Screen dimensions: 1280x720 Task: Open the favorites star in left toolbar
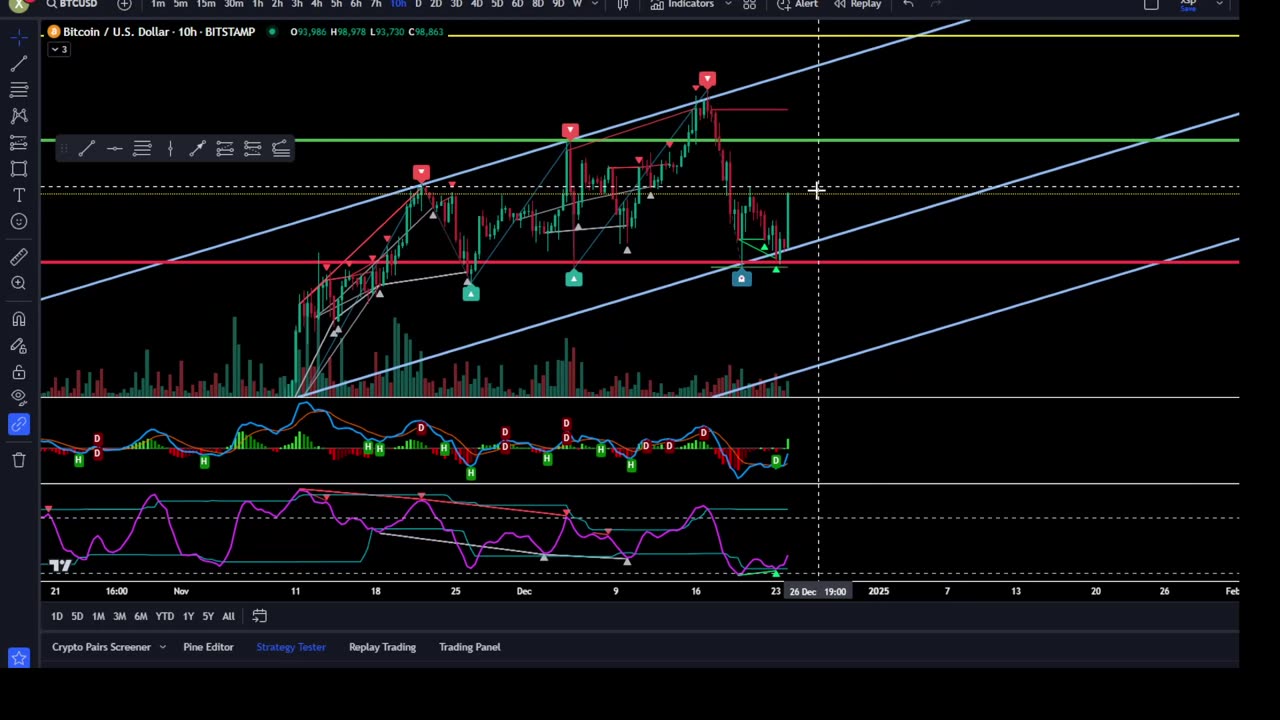coord(19,657)
